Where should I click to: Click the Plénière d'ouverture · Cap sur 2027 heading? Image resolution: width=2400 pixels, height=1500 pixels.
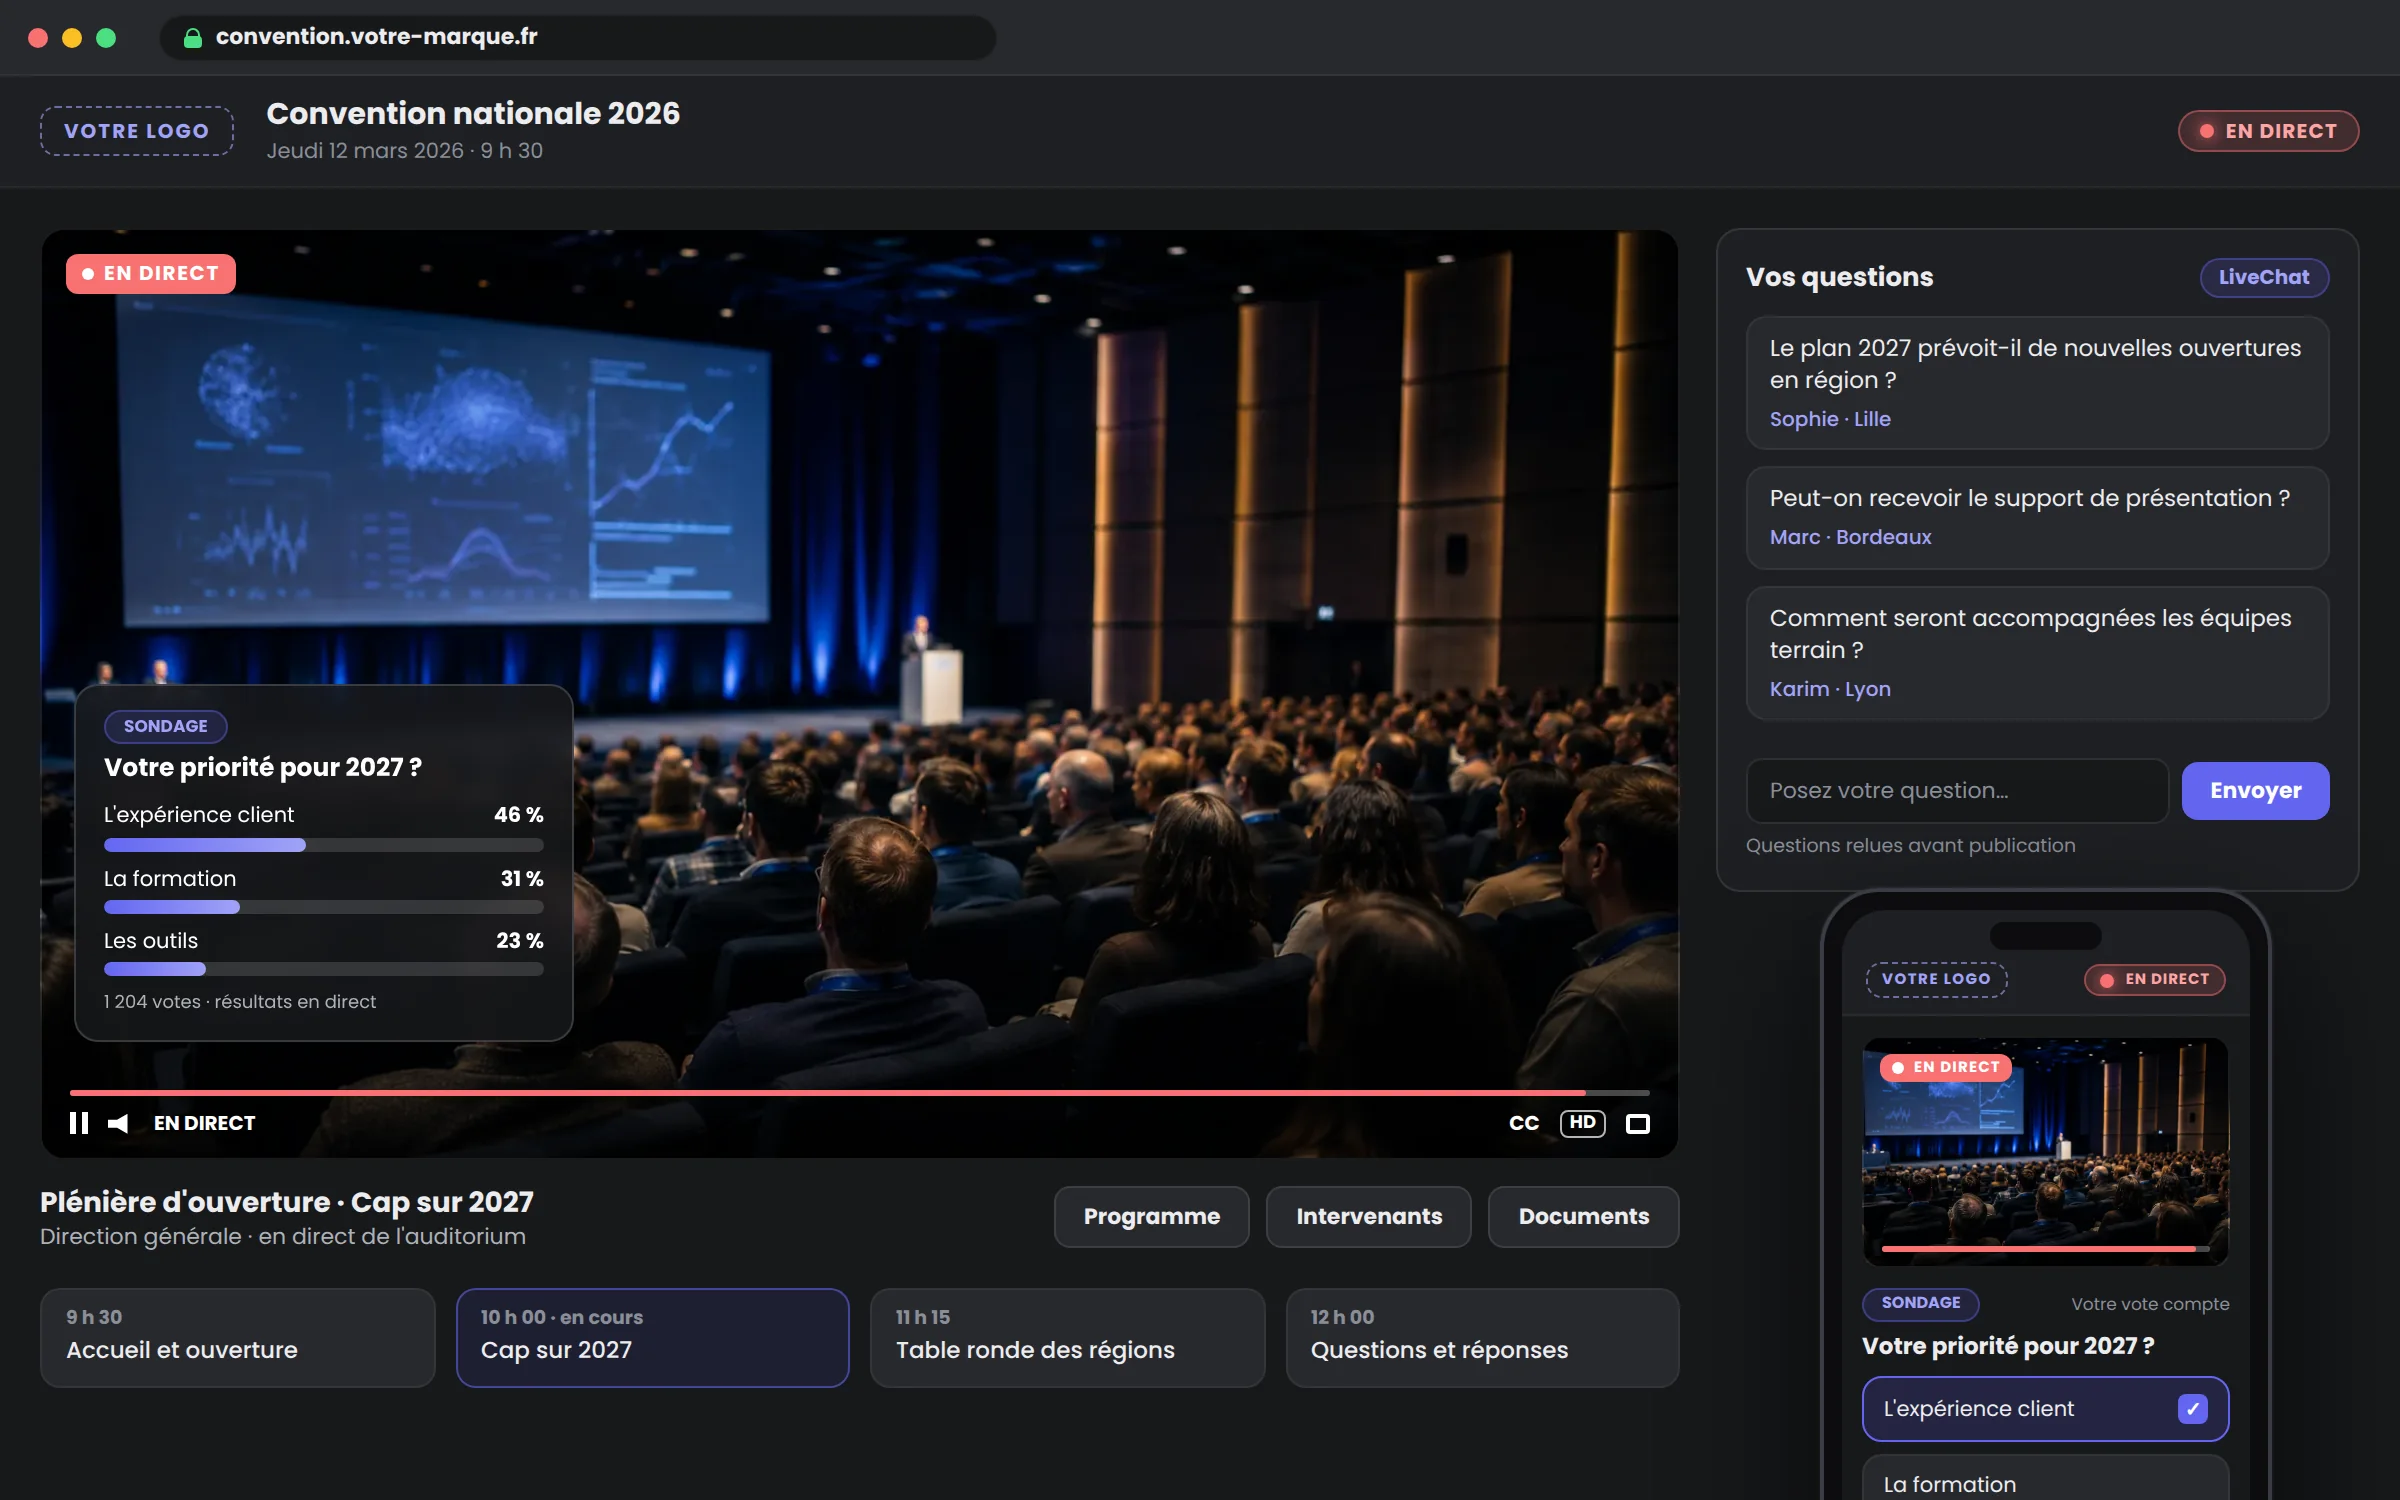tap(287, 1201)
